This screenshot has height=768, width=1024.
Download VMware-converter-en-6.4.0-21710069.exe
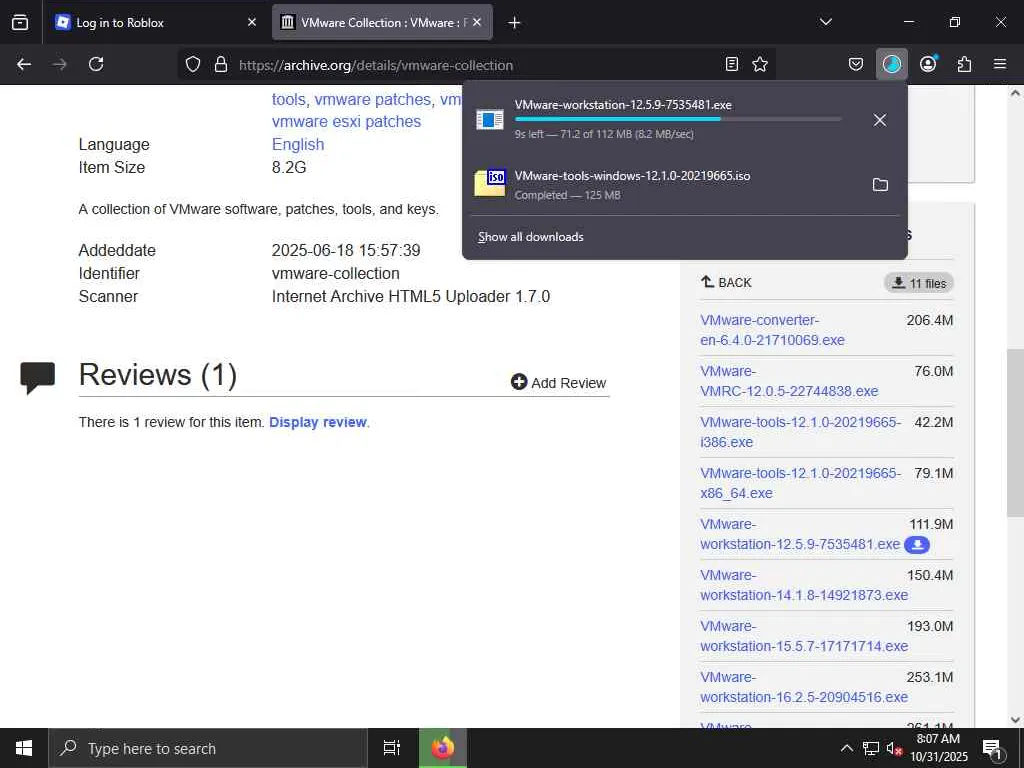(773, 330)
